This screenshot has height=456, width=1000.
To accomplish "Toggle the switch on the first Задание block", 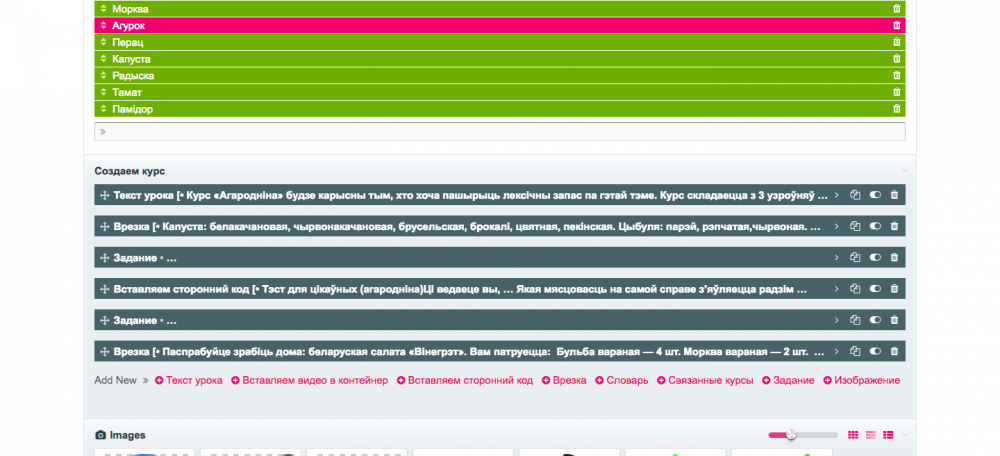I will coord(875,258).
